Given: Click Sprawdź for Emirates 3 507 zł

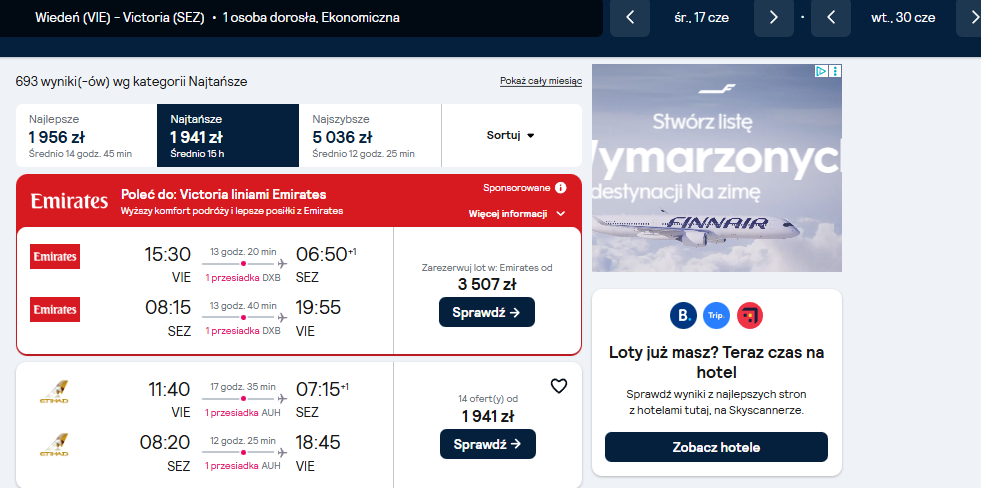Looking at the screenshot, I should click(487, 312).
